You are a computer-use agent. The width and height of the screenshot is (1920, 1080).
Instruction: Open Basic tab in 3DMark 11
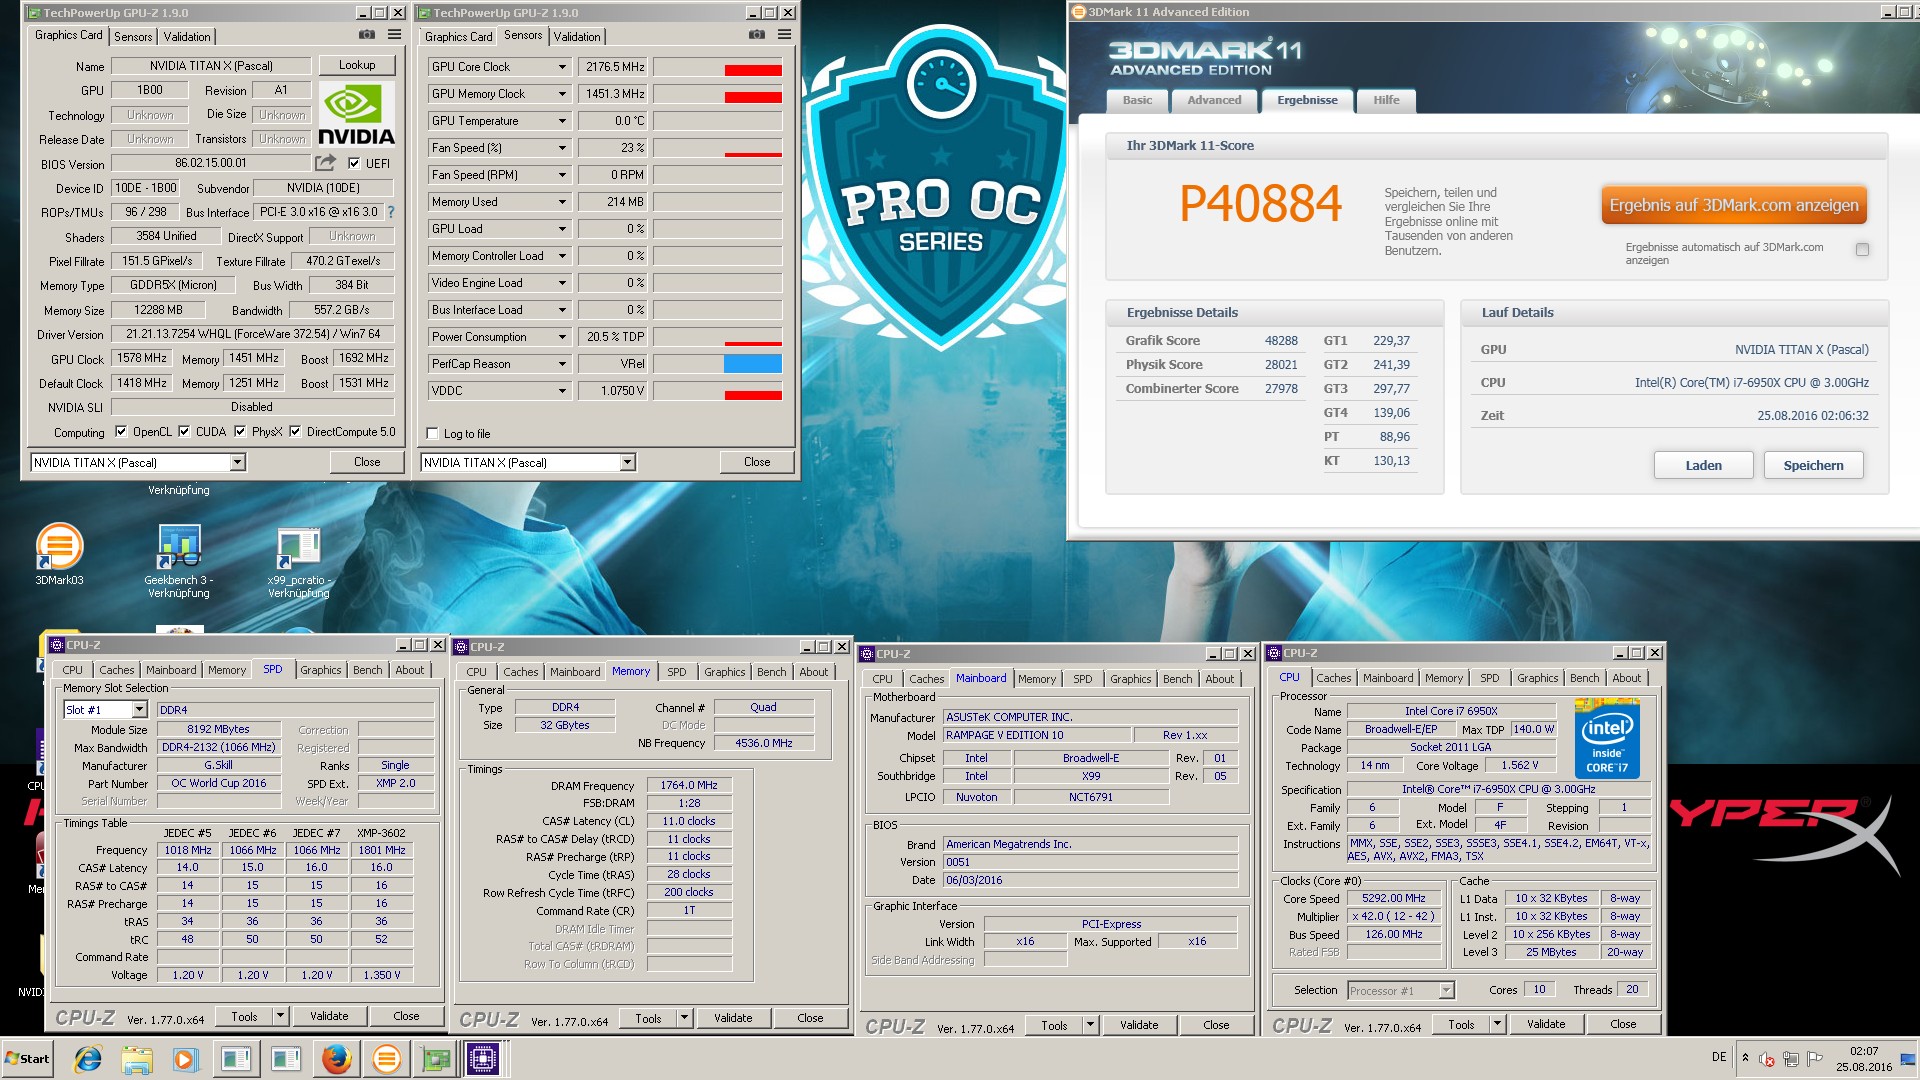tap(1137, 100)
